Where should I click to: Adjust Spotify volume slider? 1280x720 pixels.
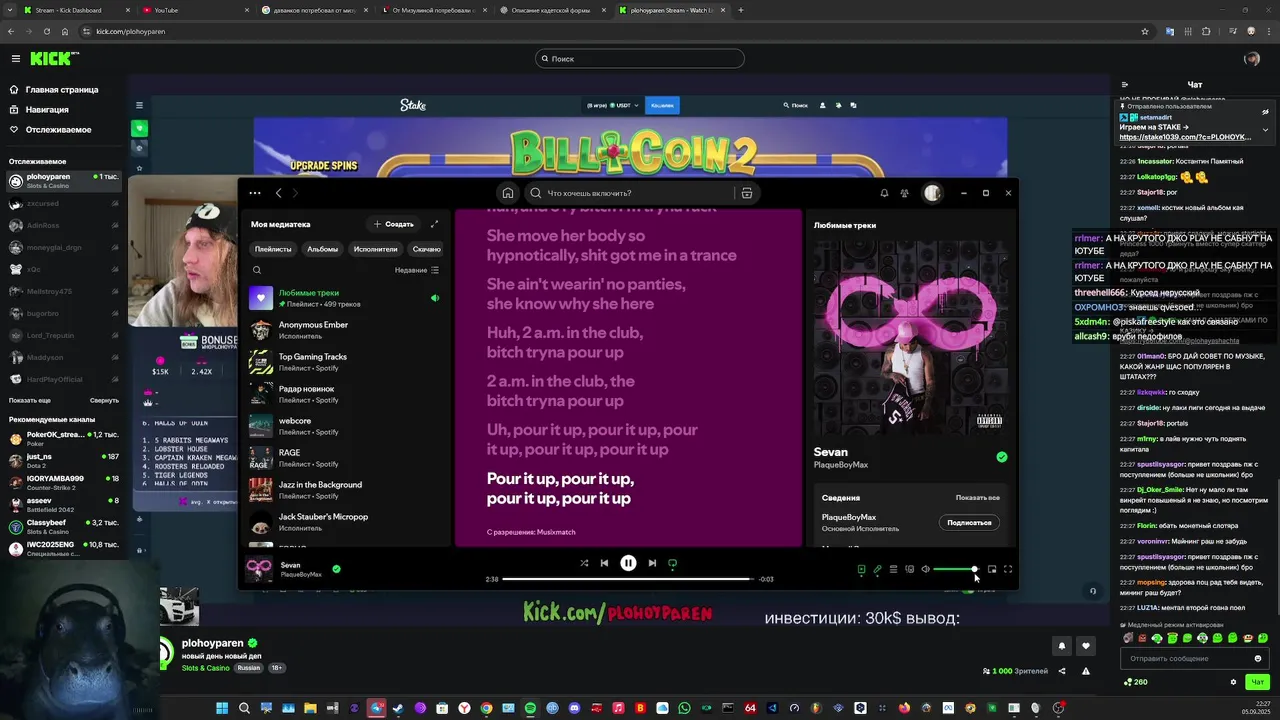955,569
